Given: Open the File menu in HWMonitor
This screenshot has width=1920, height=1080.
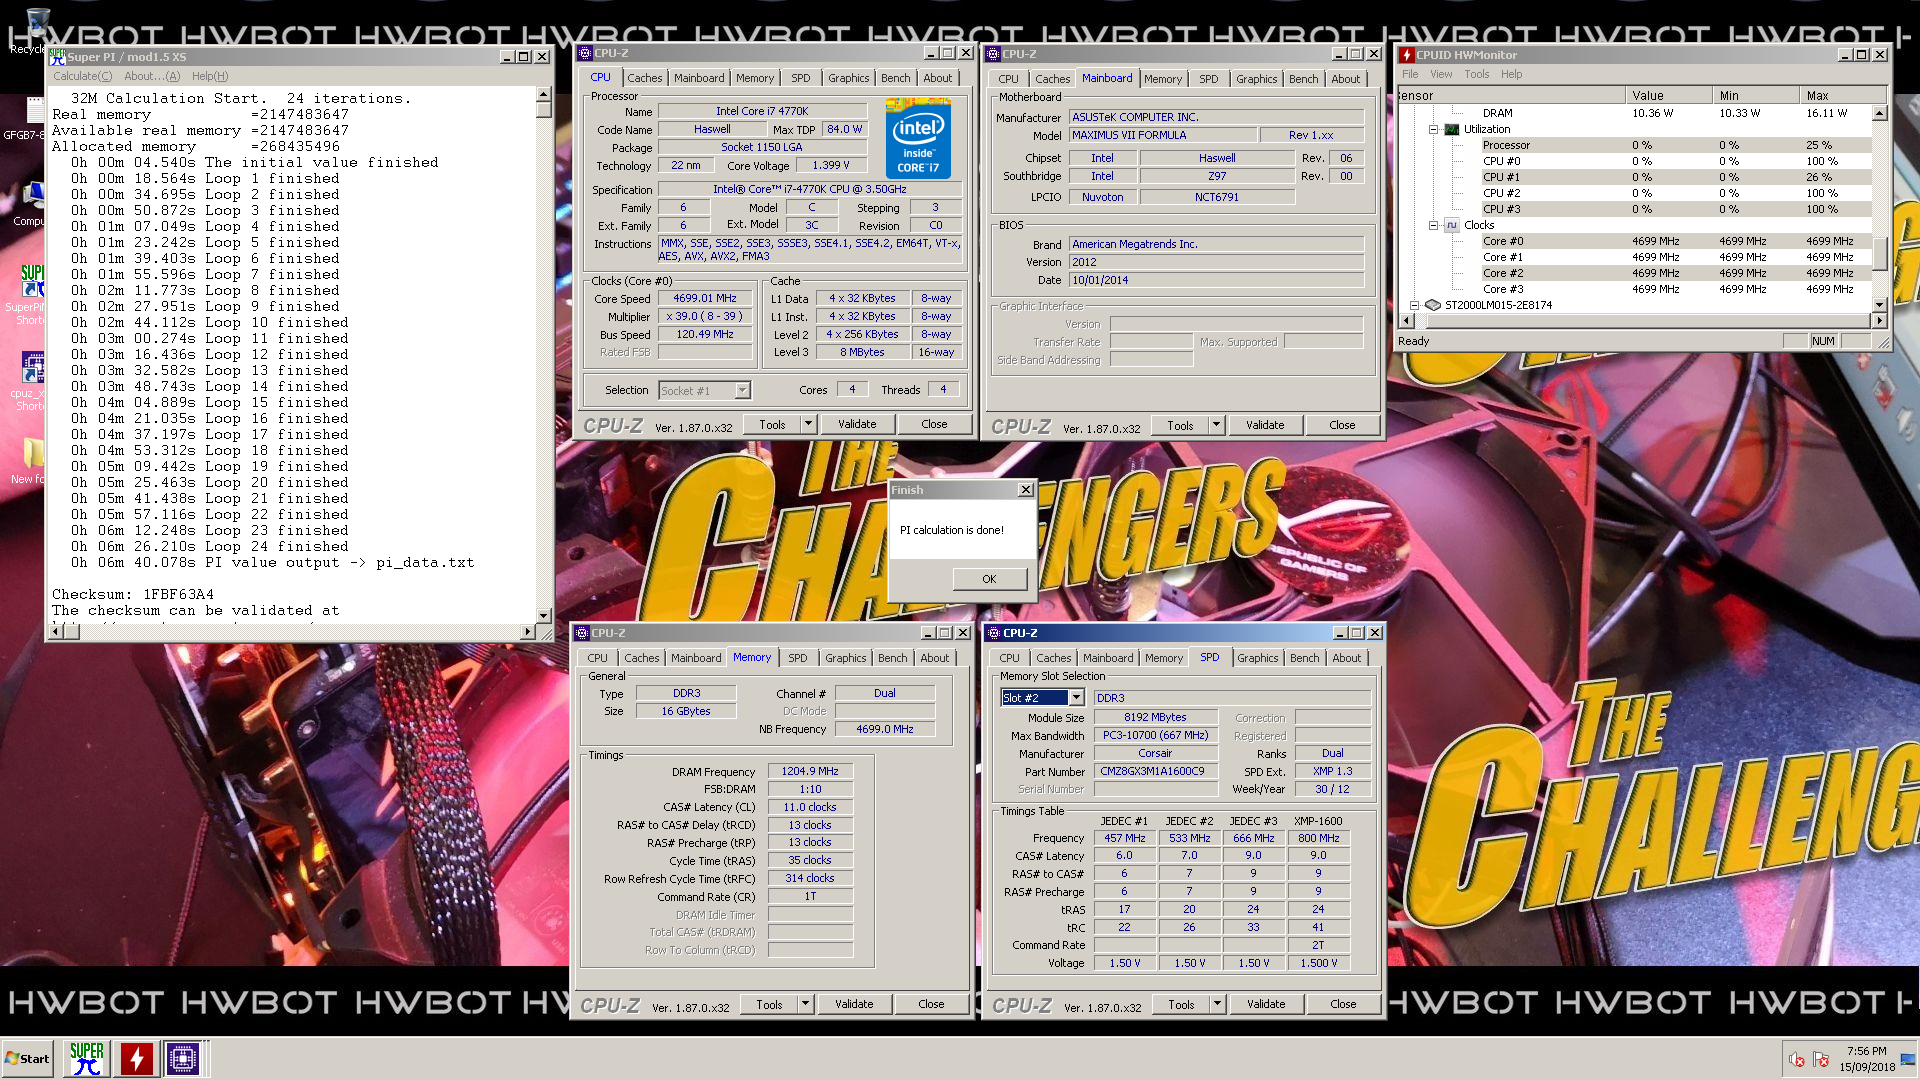Looking at the screenshot, I should tap(1410, 74).
